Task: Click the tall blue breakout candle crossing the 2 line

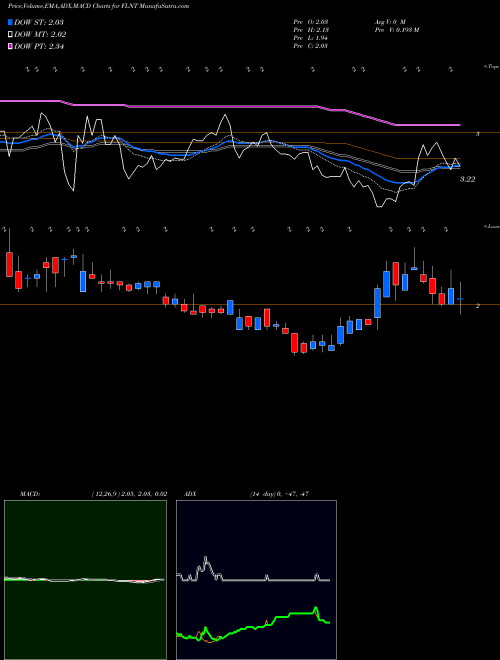Action: (378, 303)
